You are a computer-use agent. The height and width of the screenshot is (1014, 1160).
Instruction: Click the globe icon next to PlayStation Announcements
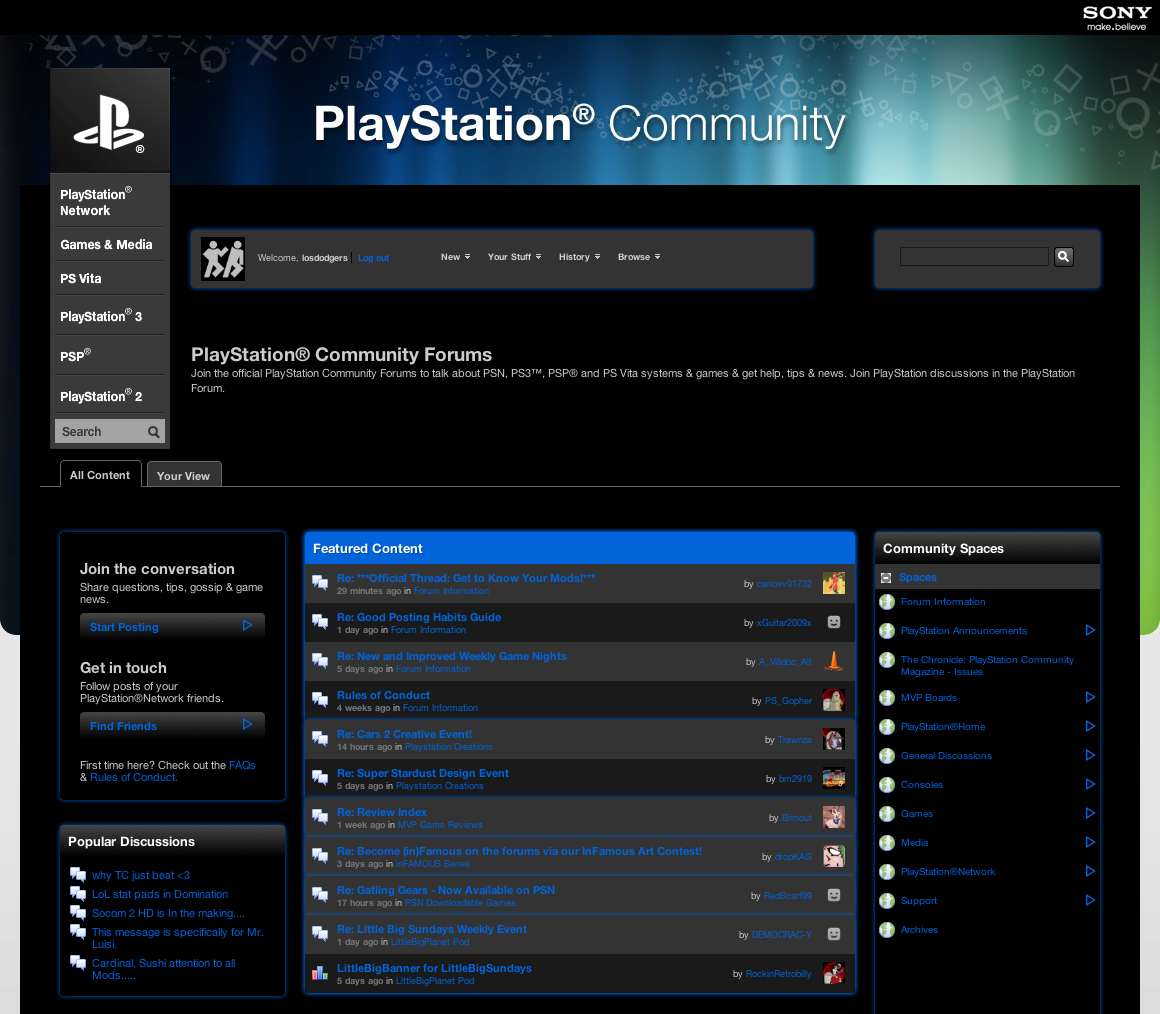coord(887,631)
